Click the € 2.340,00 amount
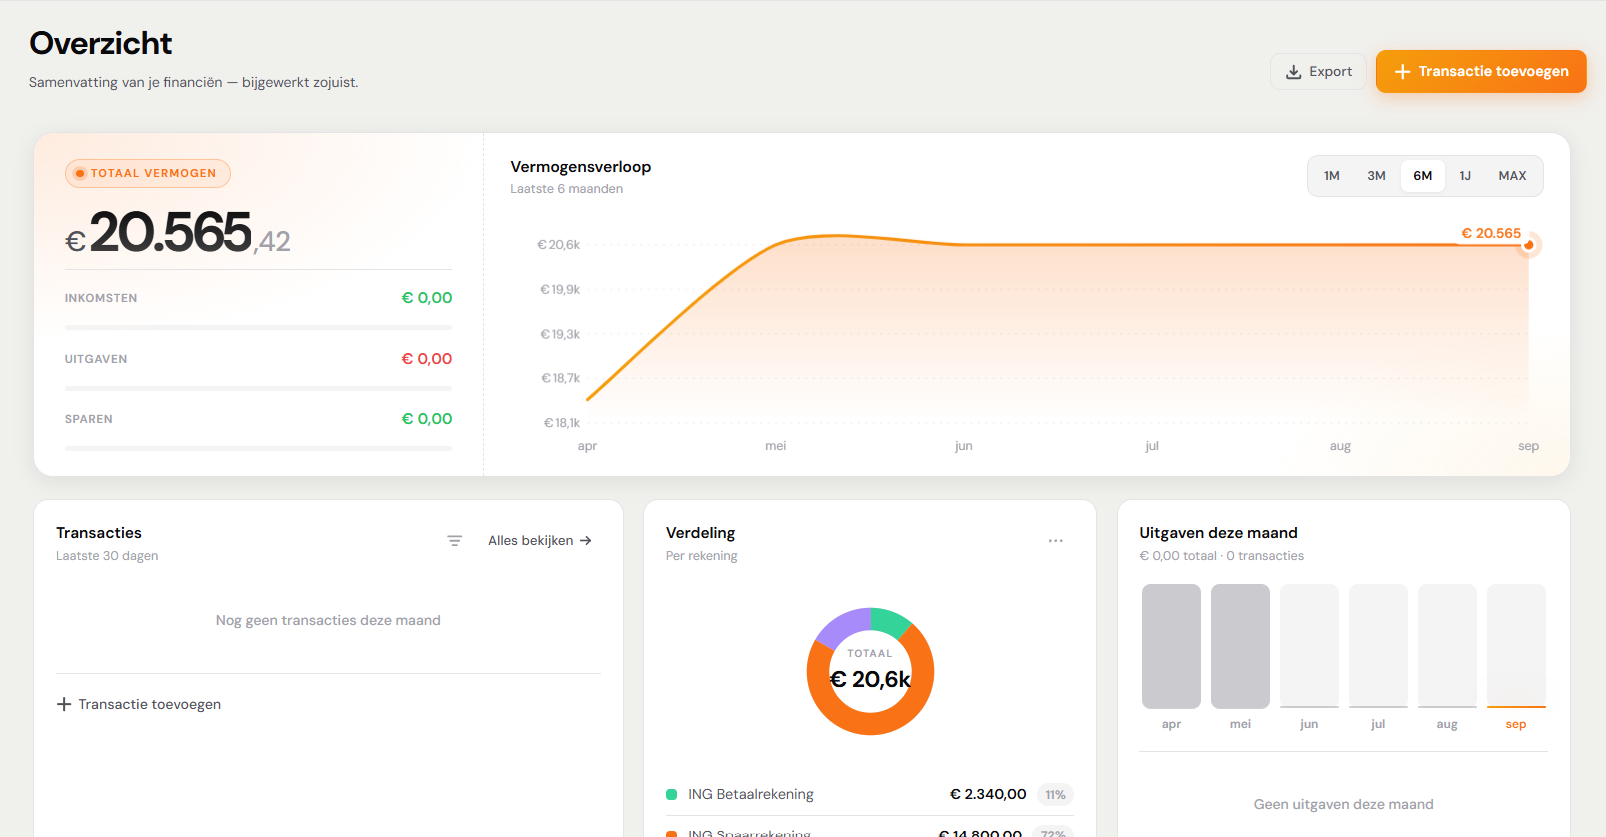Image resolution: width=1606 pixels, height=837 pixels. 988,795
